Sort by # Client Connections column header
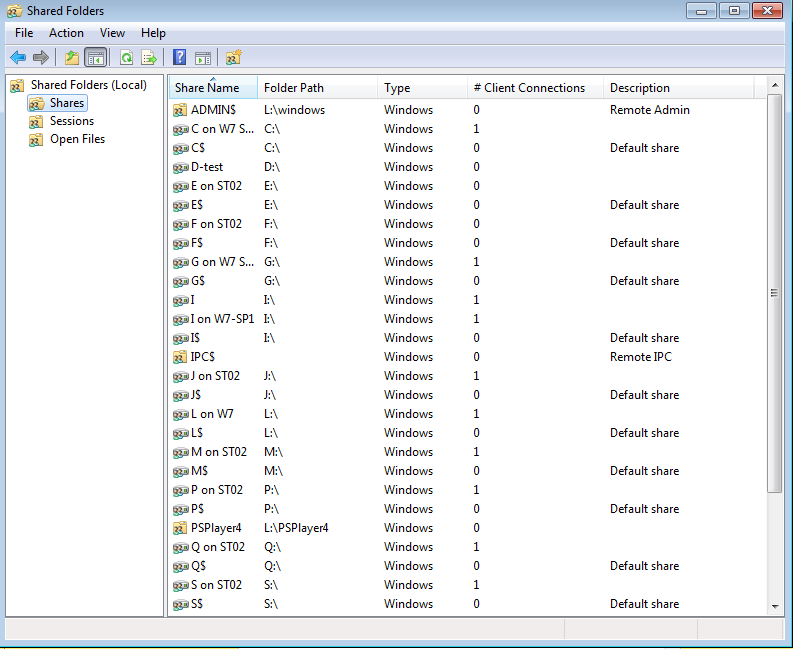793x649 pixels. pos(536,88)
